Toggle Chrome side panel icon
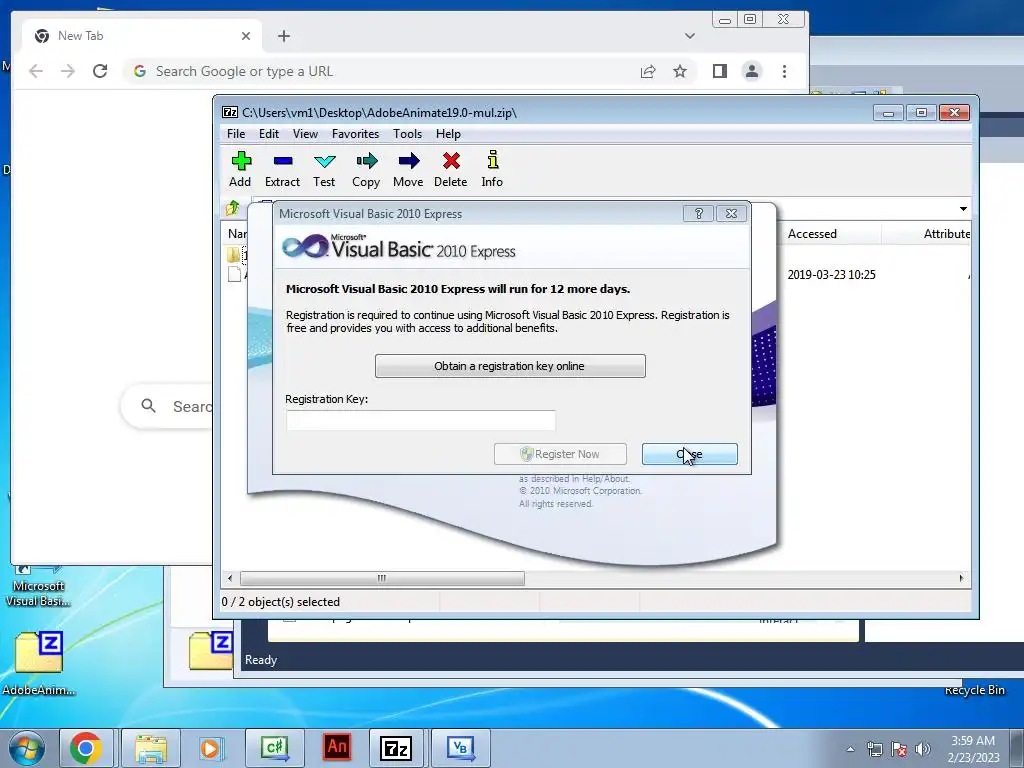1024x768 pixels. click(720, 71)
